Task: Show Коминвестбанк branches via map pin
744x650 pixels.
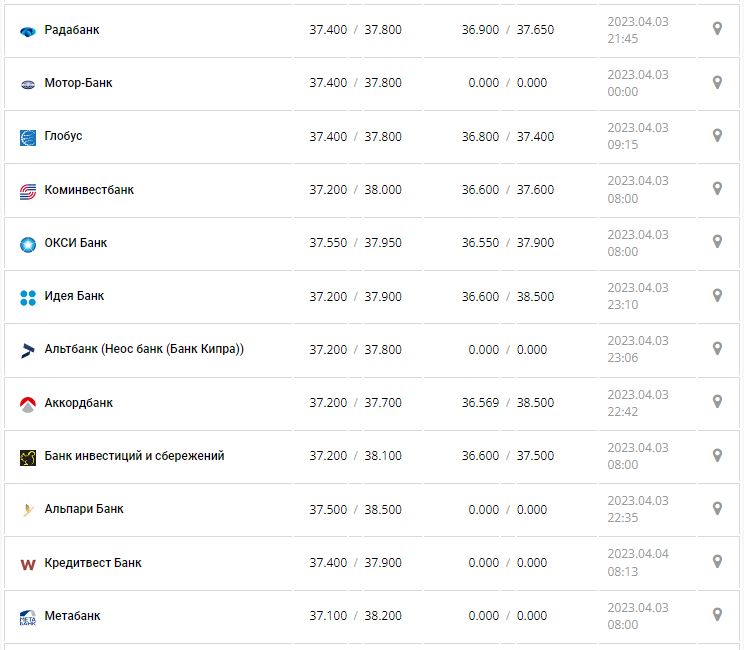Action: click(717, 188)
